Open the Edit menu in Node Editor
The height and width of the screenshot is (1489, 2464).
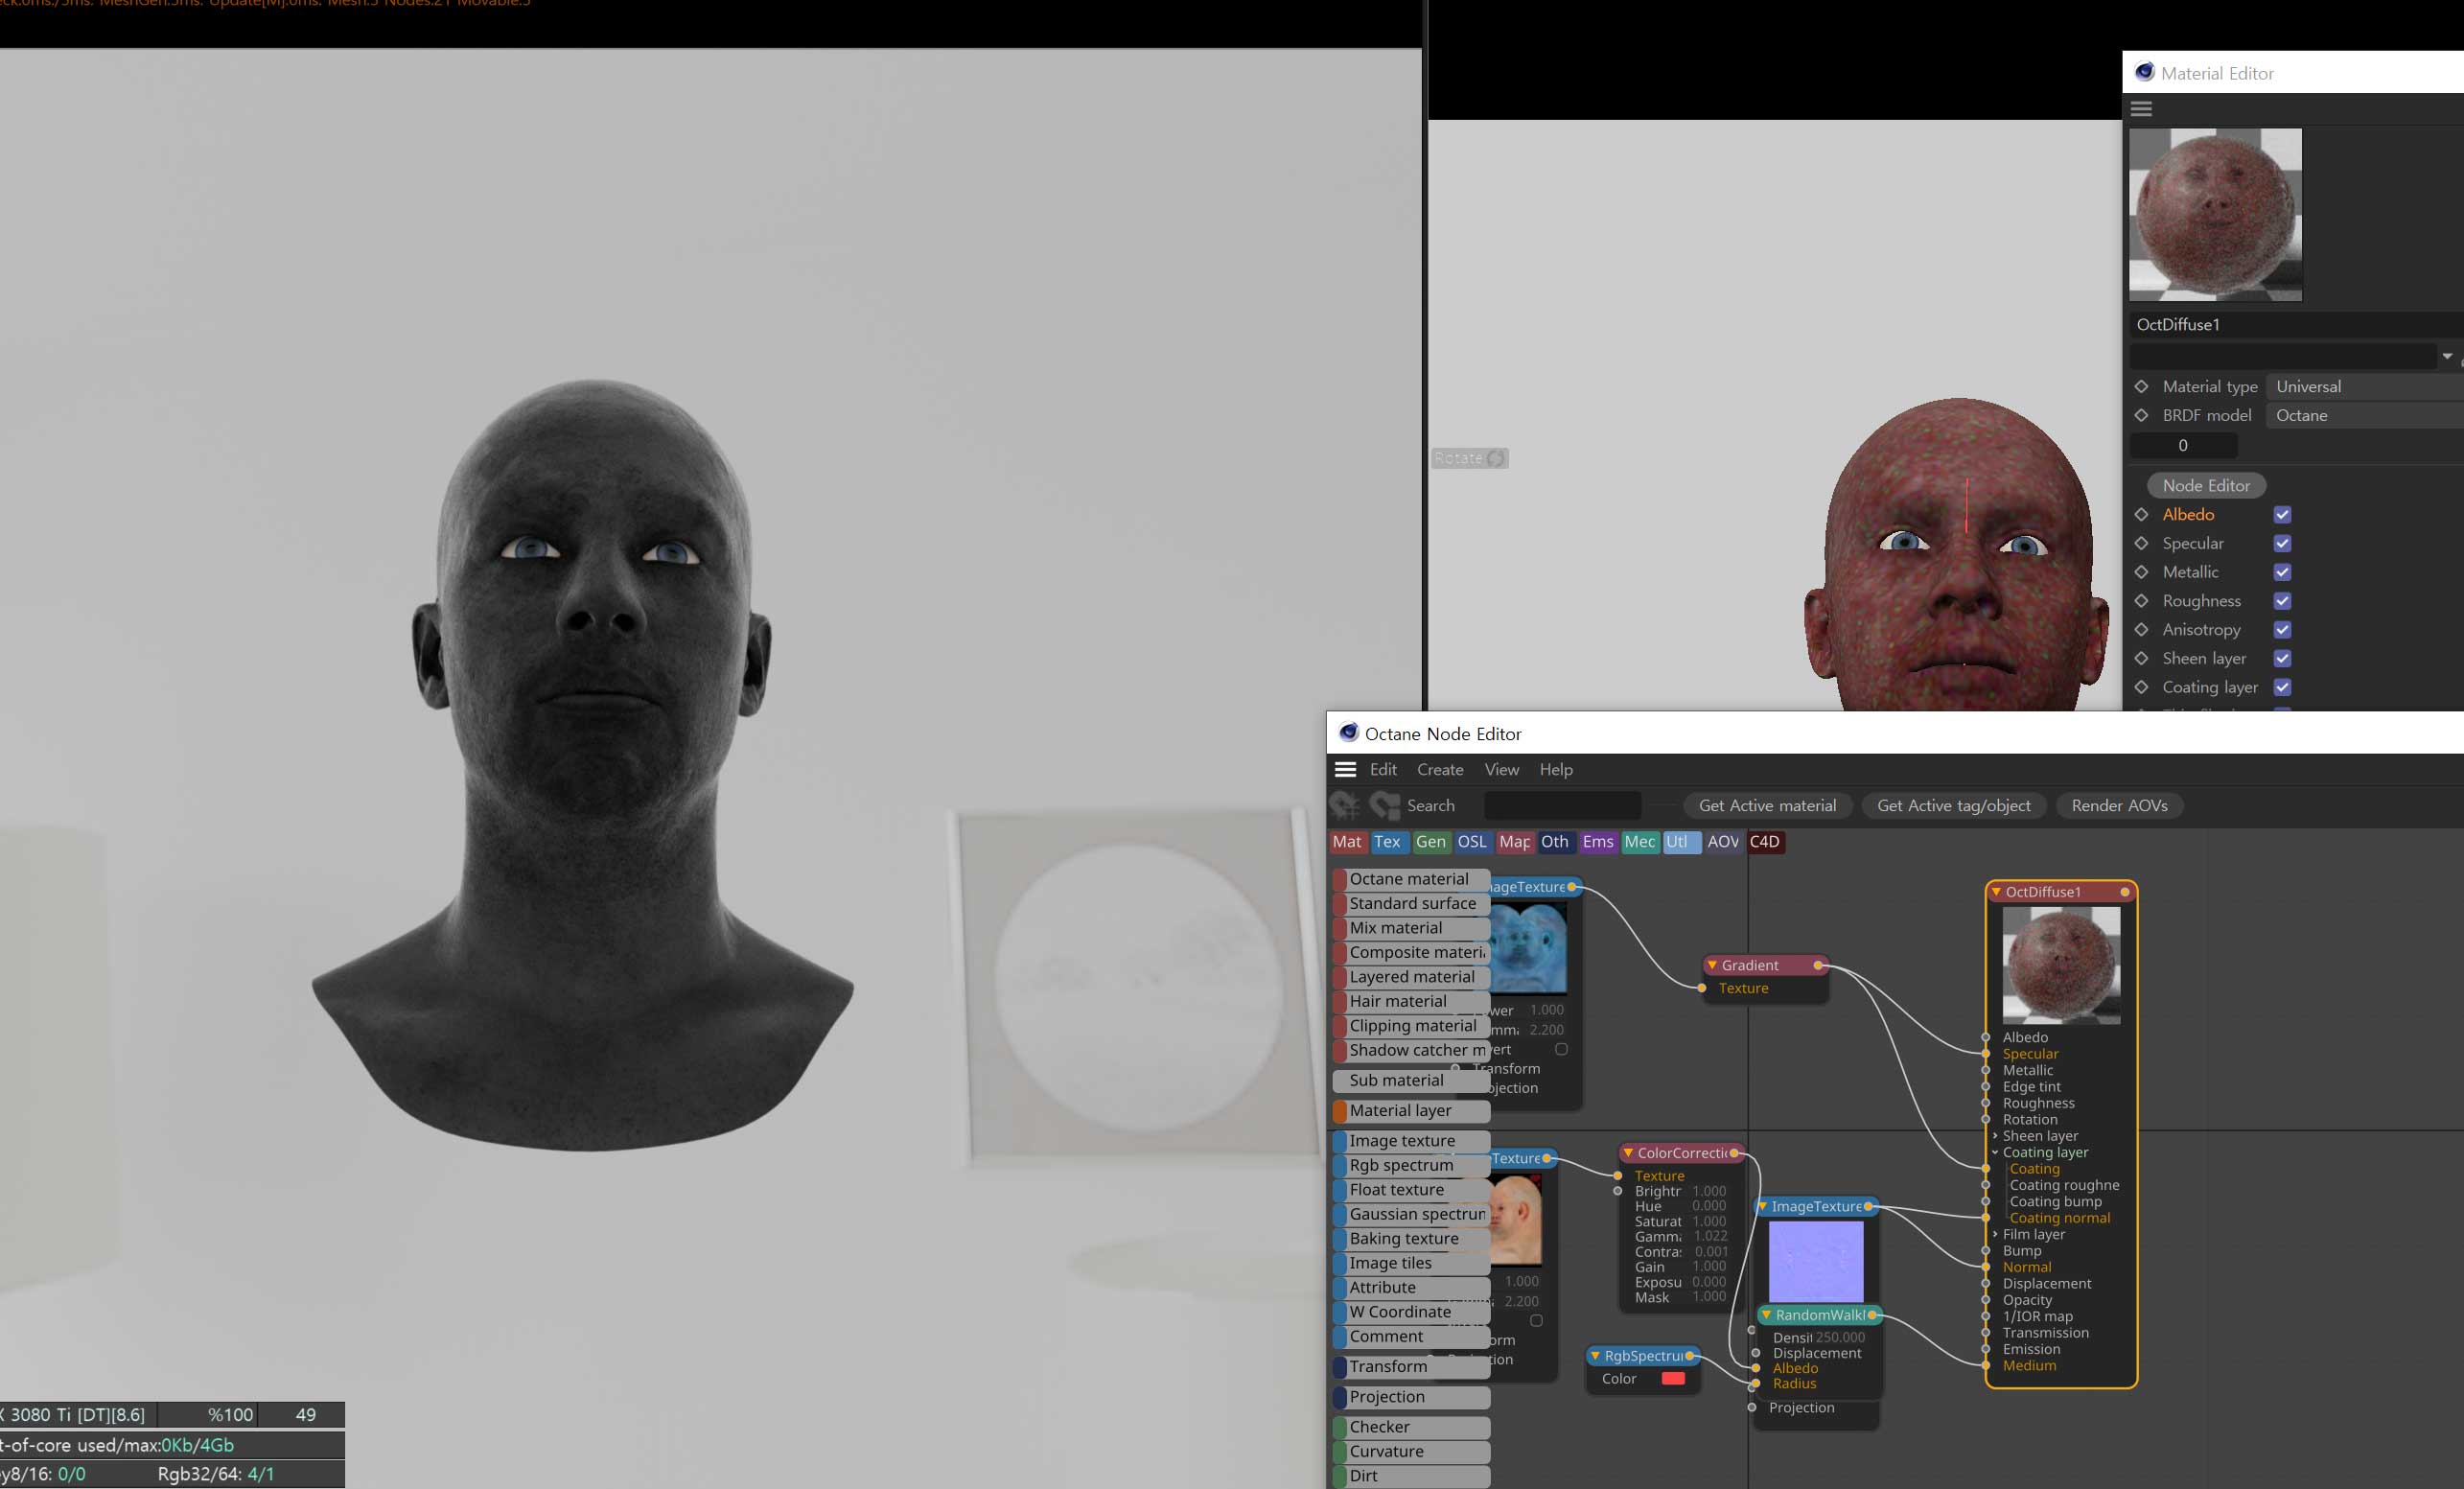[1383, 769]
